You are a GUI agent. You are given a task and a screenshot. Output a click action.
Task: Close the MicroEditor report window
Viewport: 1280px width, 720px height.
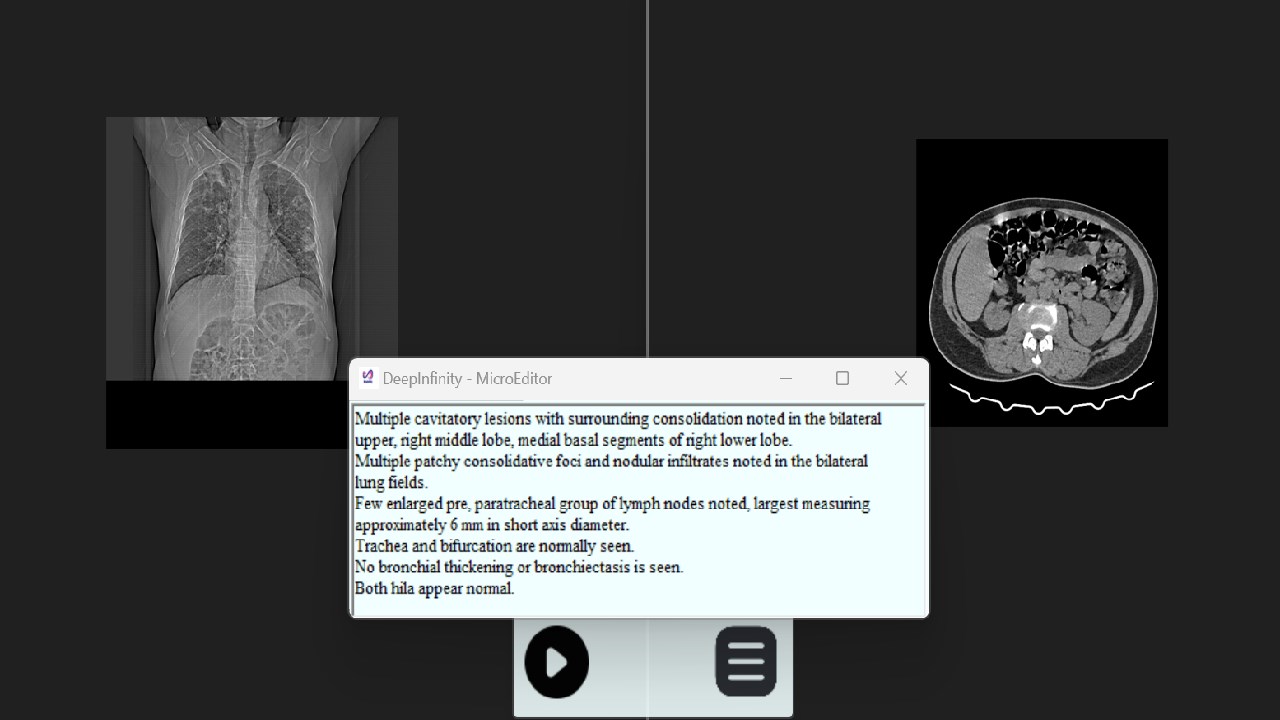coord(899,378)
